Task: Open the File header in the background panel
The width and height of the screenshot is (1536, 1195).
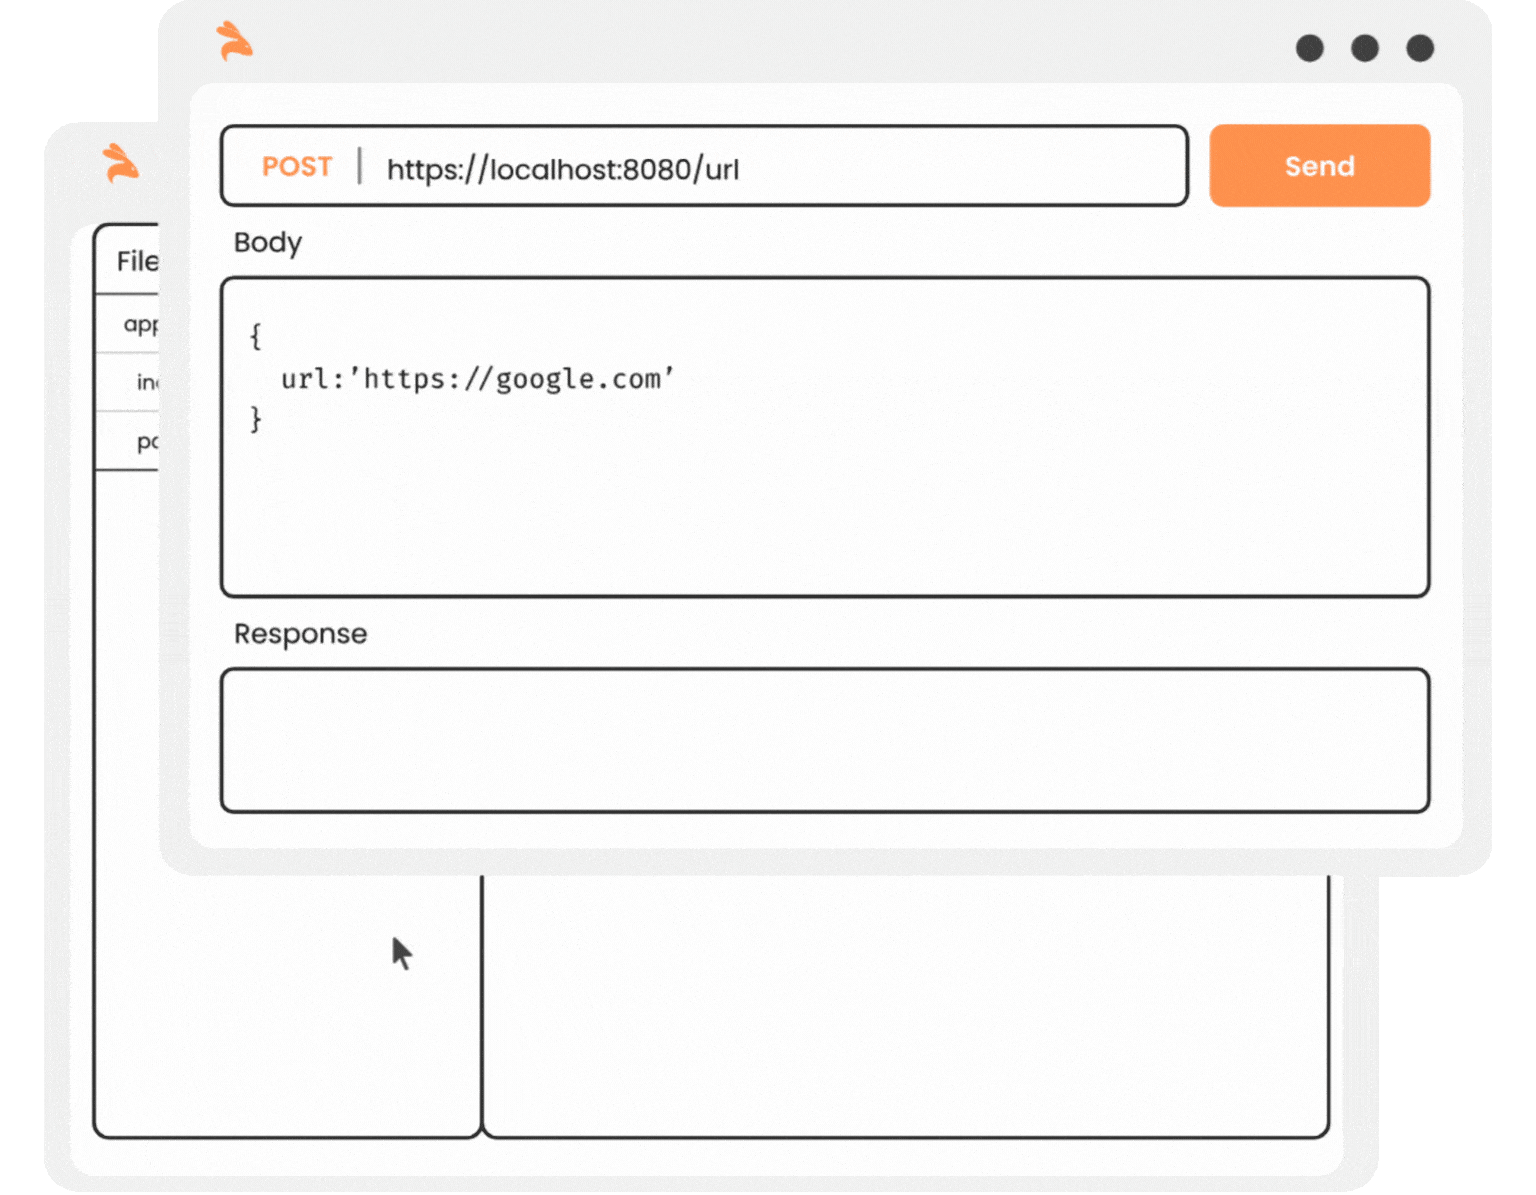Action: 136,261
